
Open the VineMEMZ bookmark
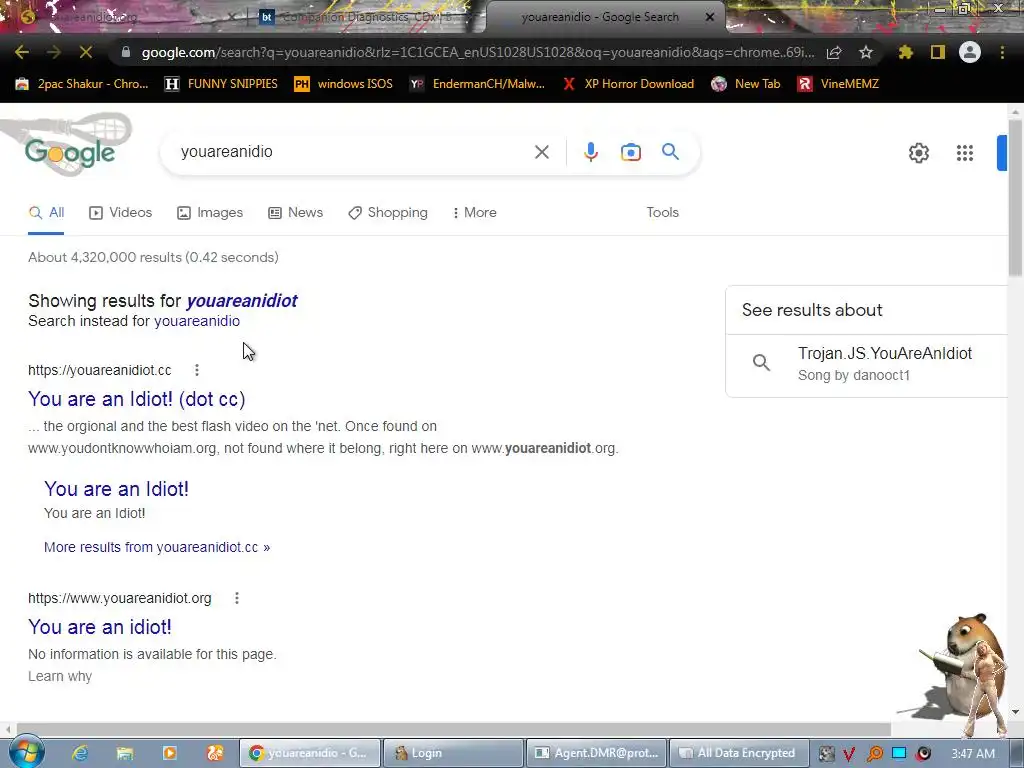[838, 84]
